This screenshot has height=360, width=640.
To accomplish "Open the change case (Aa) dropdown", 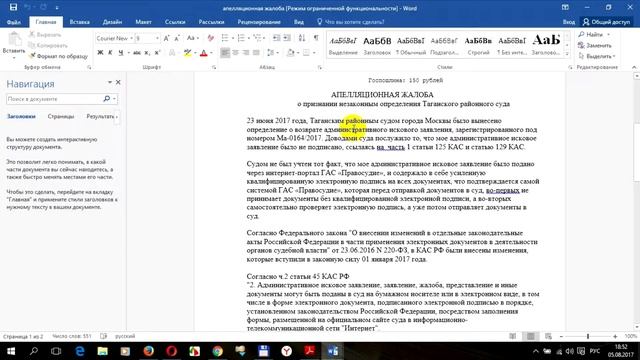I will [193, 38].
